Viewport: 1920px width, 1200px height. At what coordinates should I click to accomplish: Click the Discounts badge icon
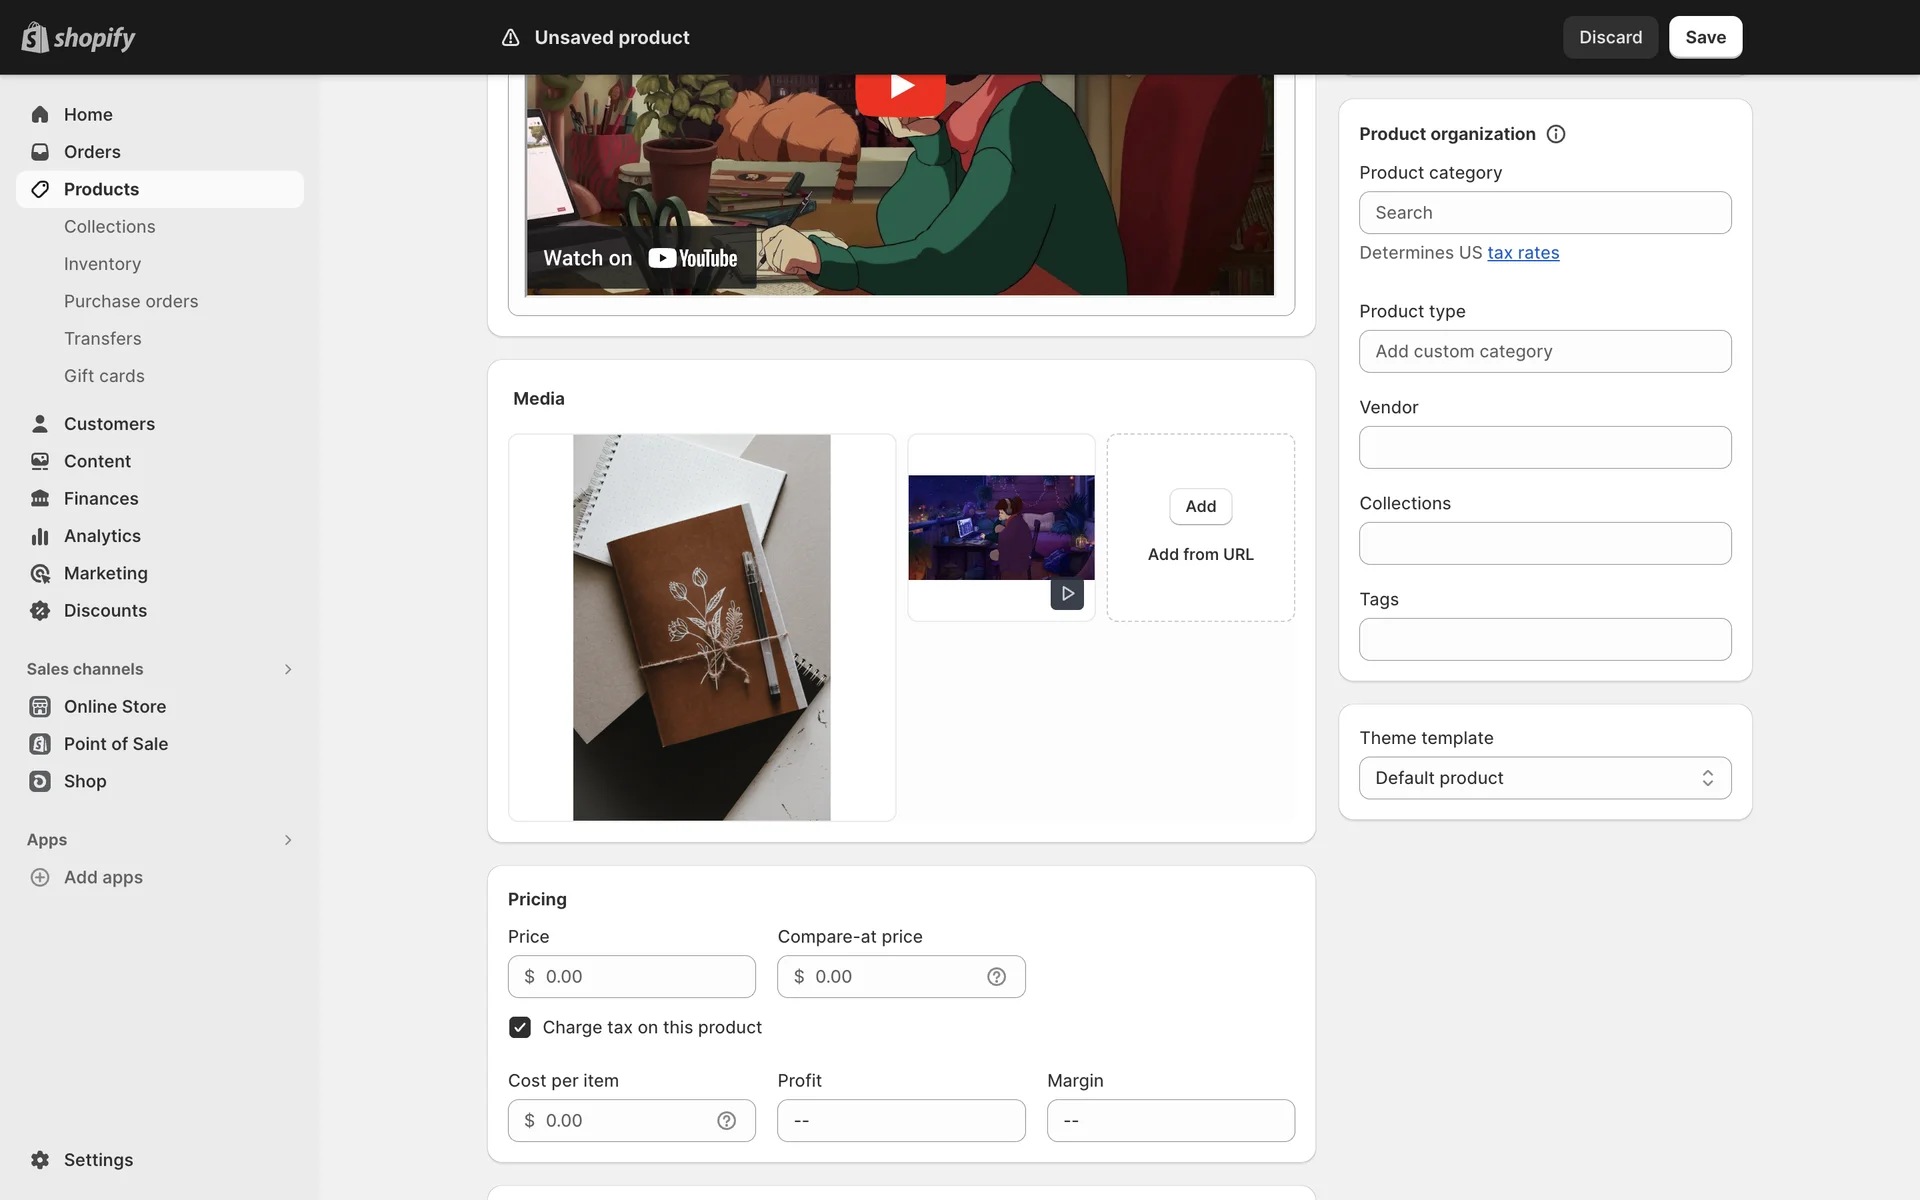point(40,611)
